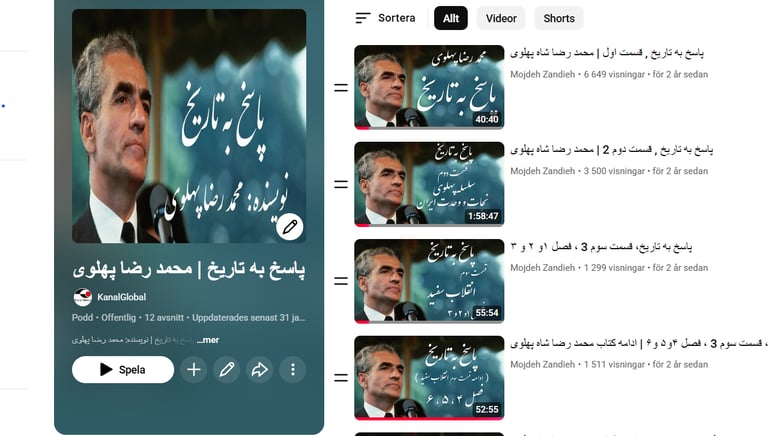Viewport: 768px width, 436px height.
Task: Click the drag handle beside the 40:40 video
Action: point(341,88)
